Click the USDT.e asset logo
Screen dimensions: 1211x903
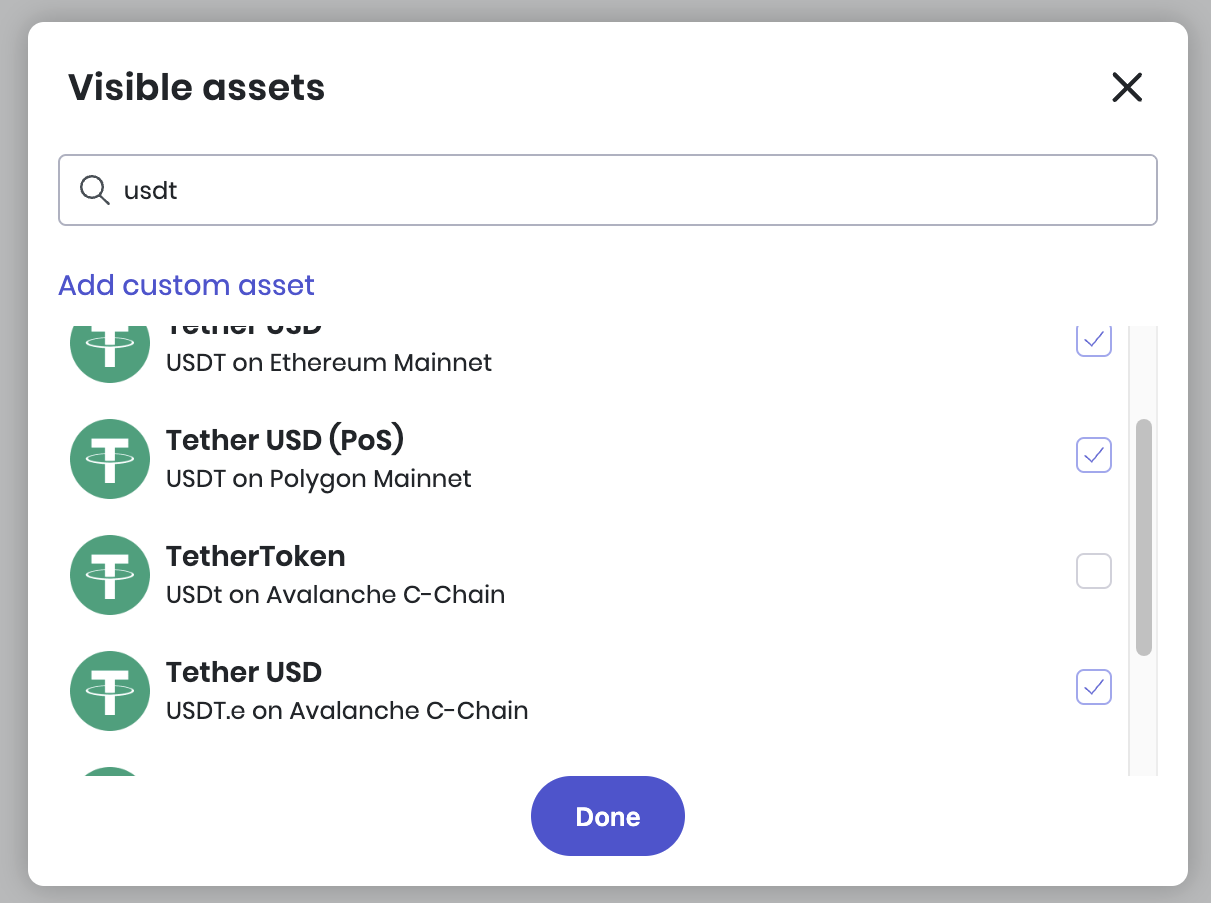pos(109,691)
